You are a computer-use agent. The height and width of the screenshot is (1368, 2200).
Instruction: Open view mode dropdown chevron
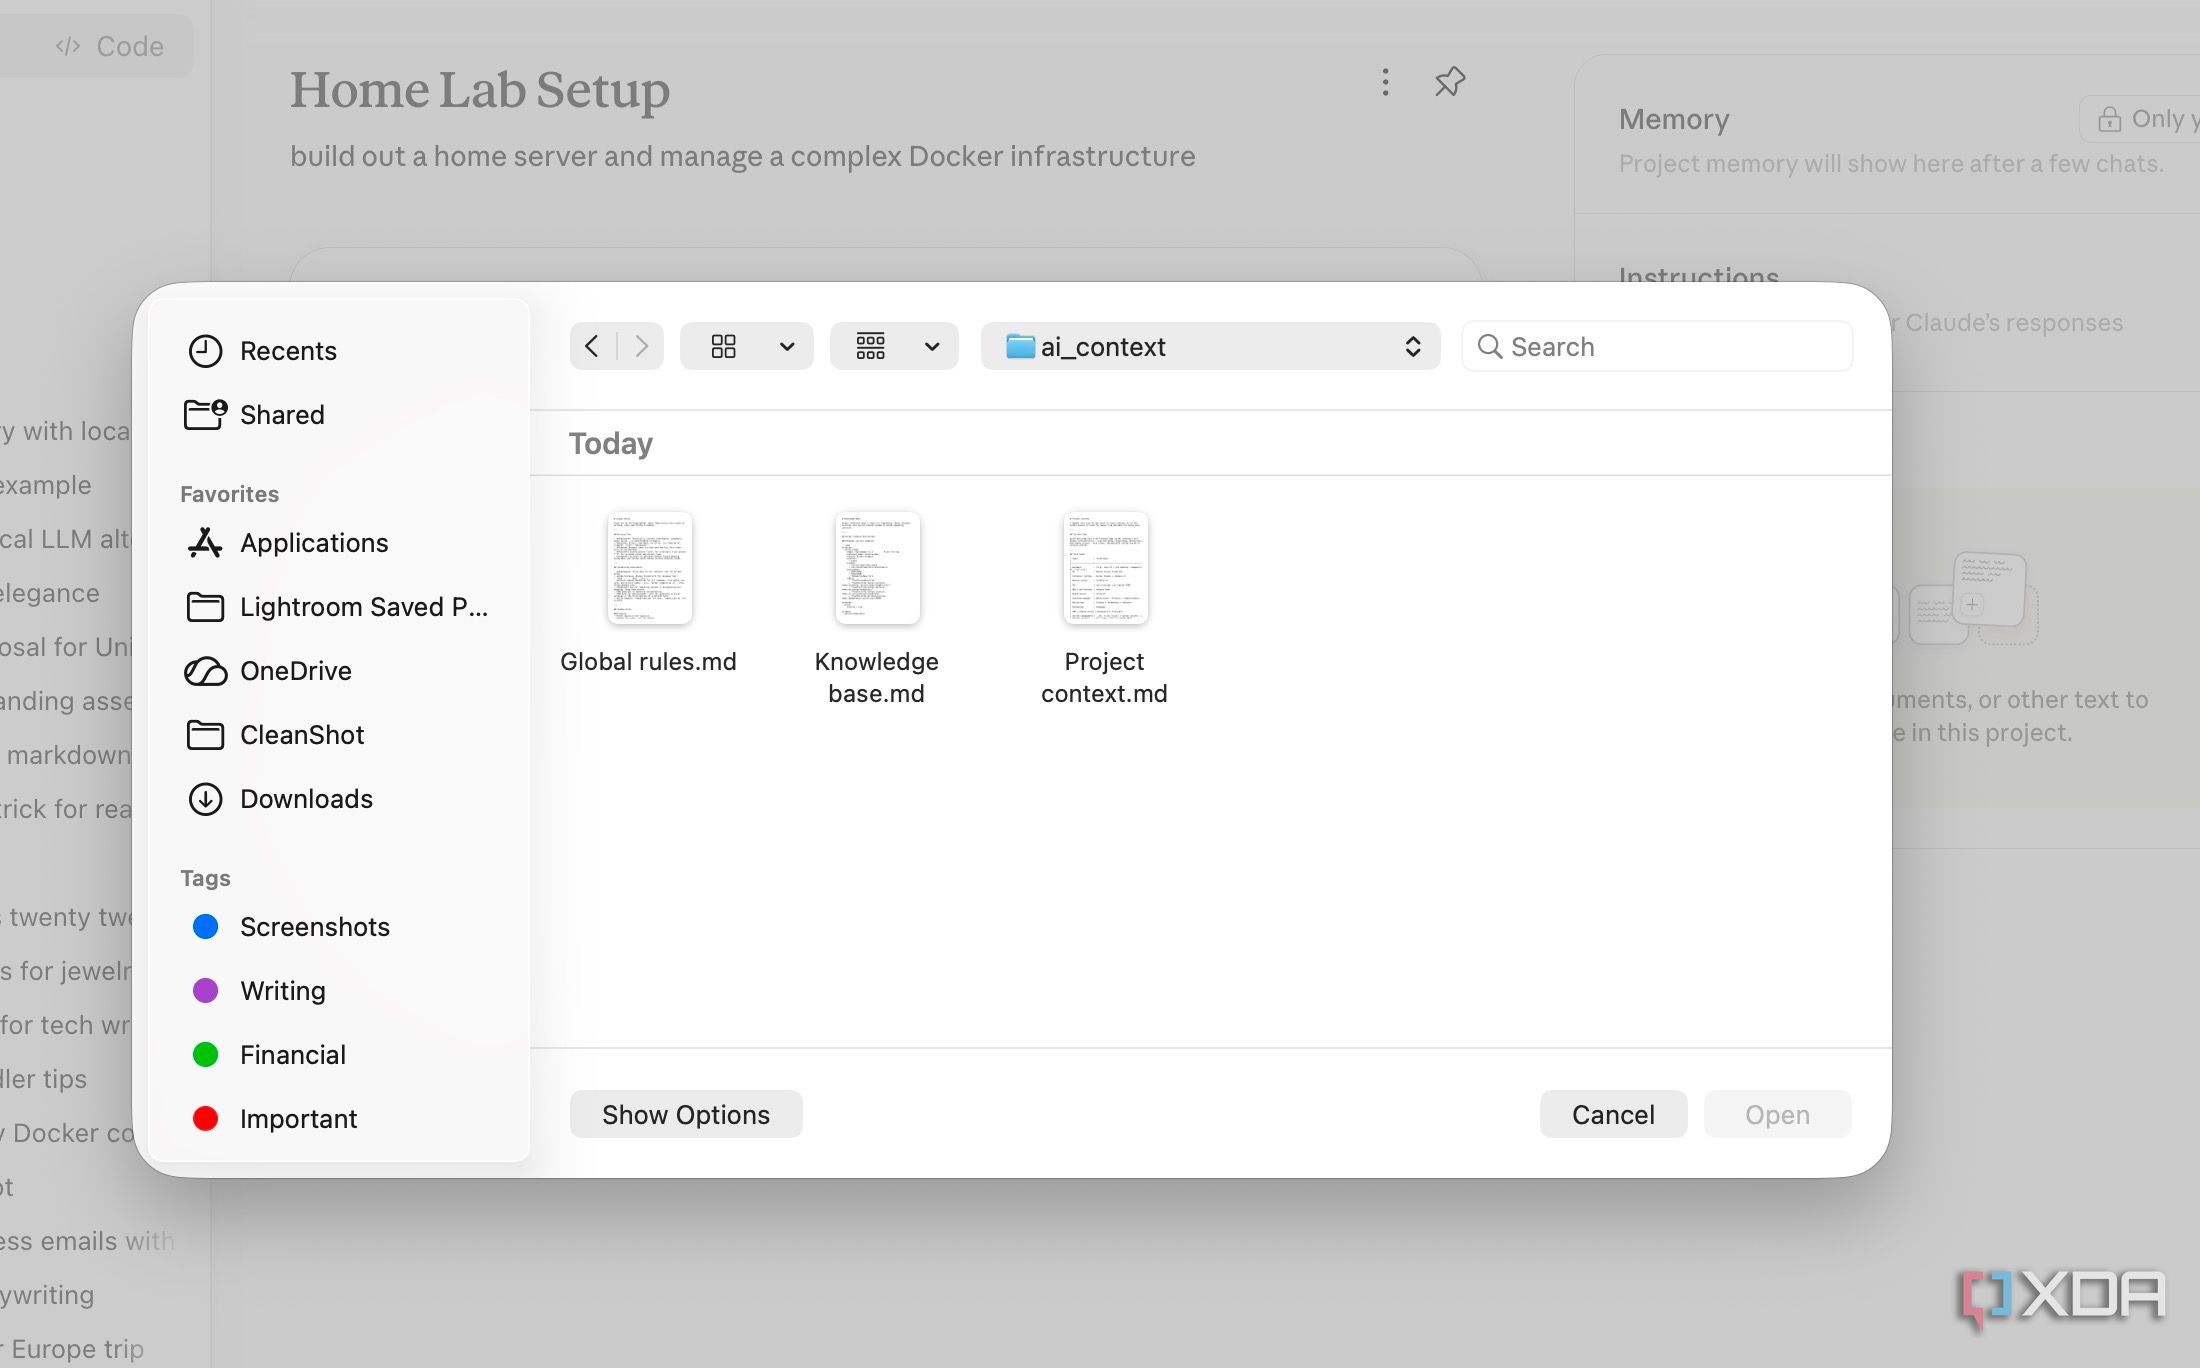point(787,347)
